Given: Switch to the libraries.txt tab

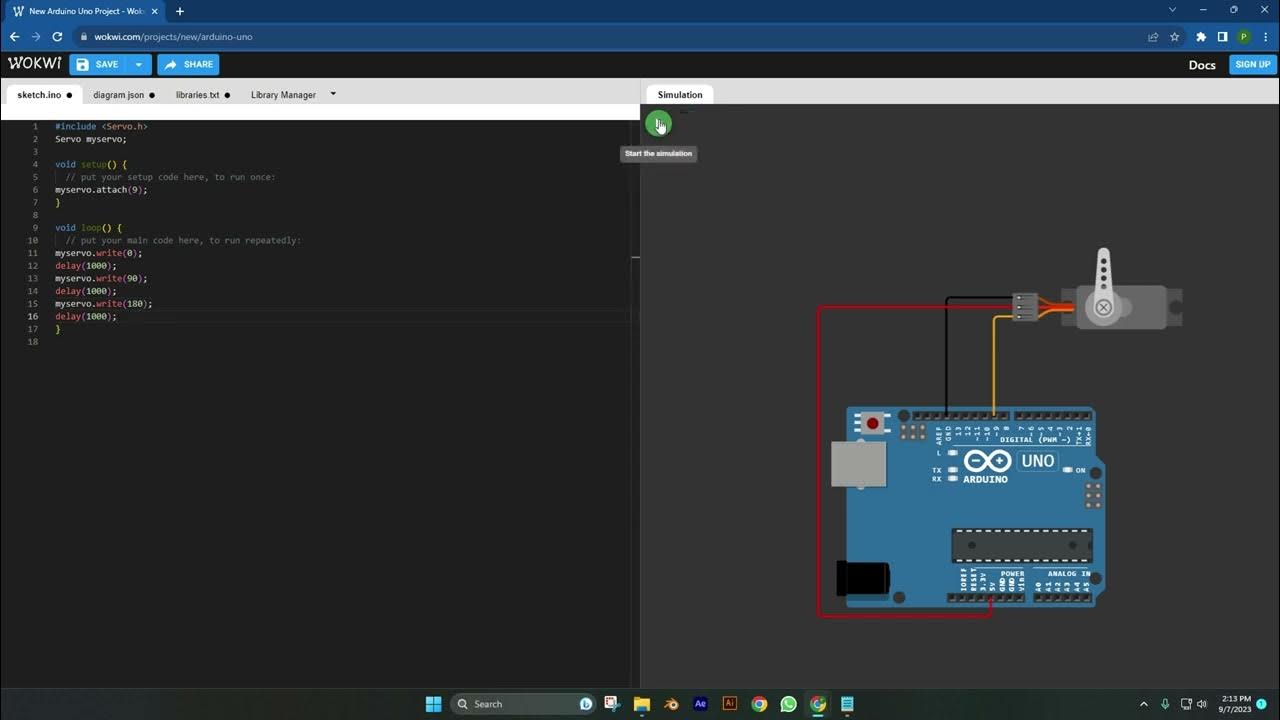Looking at the screenshot, I should click(202, 95).
